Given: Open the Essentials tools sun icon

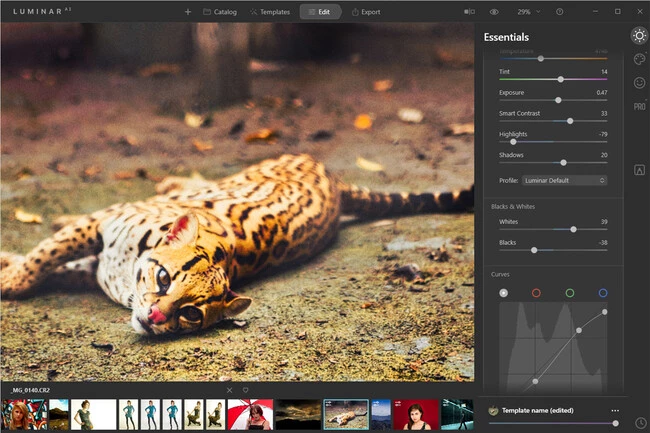Looking at the screenshot, I should [639, 37].
